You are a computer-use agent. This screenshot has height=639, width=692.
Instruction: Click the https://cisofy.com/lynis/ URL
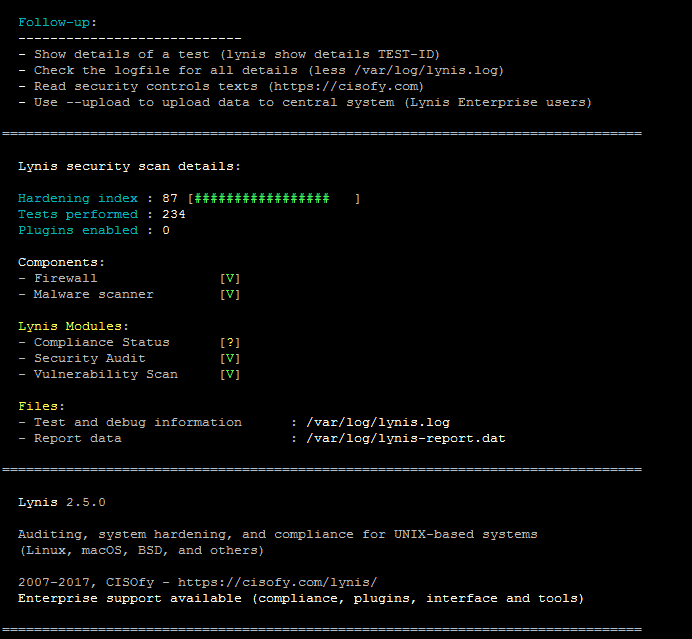pyautogui.click(x=278, y=583)
